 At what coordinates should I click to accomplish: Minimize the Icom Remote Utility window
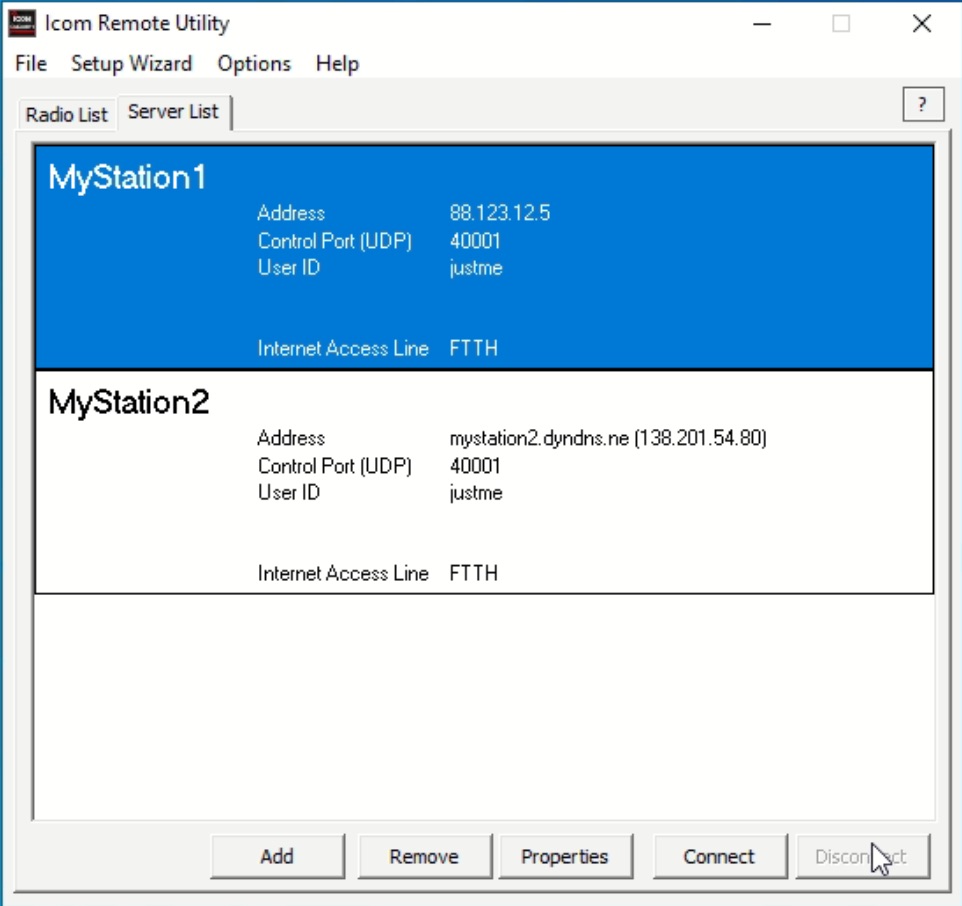pos(762,24)
